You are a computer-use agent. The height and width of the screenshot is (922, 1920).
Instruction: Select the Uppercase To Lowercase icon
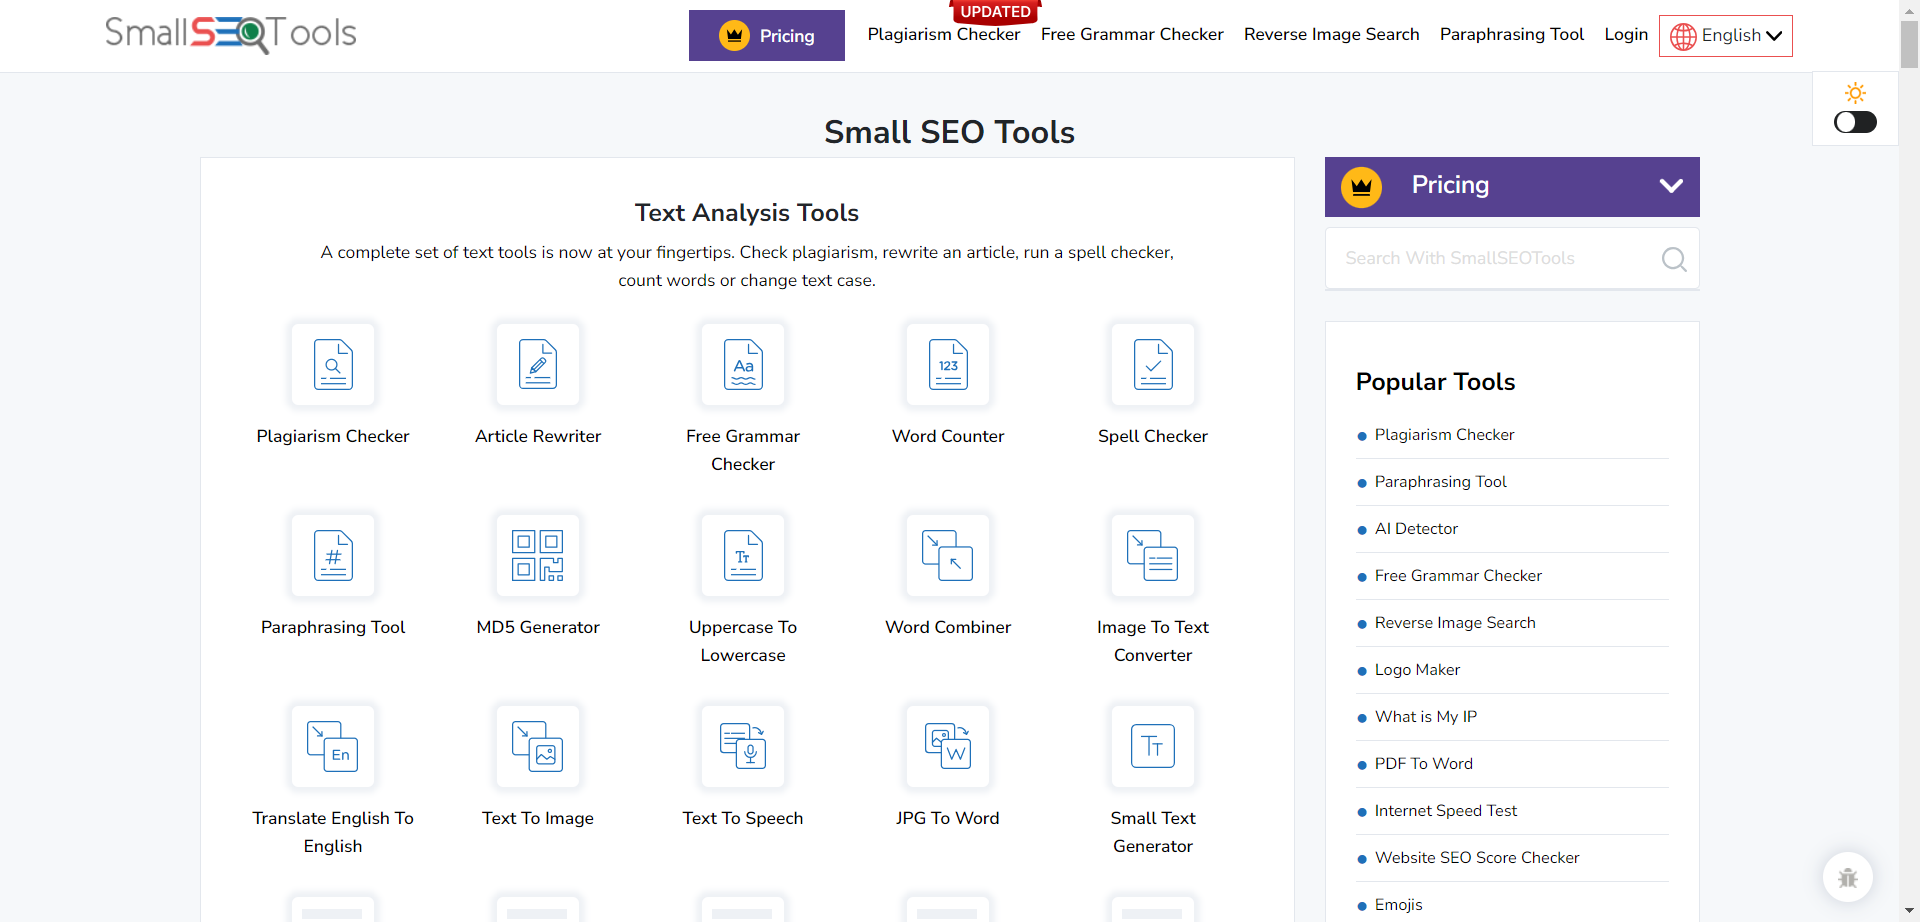click(x=743, y=555)
